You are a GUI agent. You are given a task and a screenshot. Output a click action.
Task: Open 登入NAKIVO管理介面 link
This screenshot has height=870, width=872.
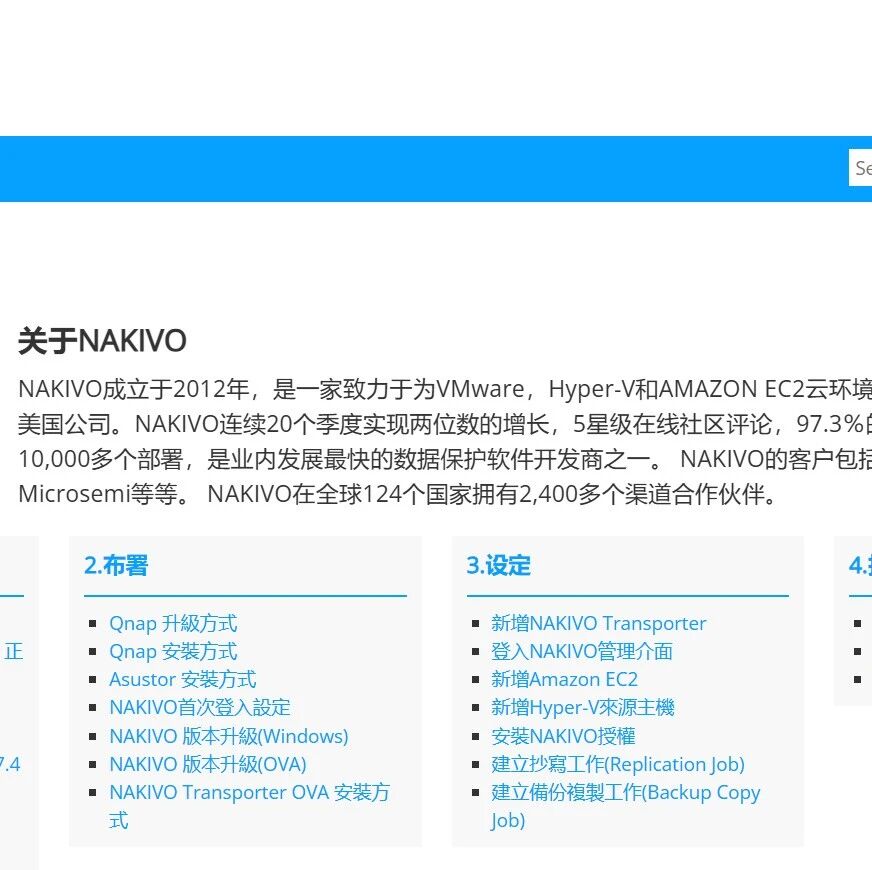(582, 651)
